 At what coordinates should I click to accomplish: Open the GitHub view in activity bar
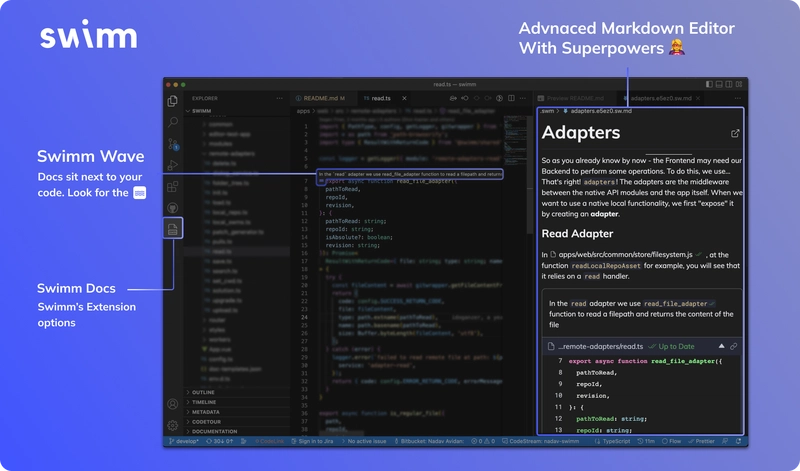(x=172, y=208)
